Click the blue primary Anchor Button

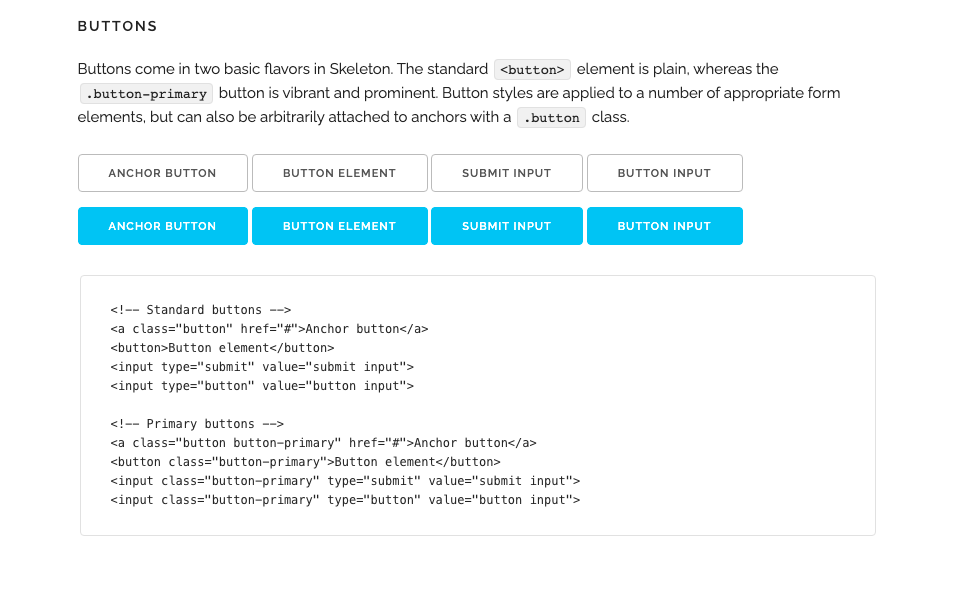click(163, 226)
